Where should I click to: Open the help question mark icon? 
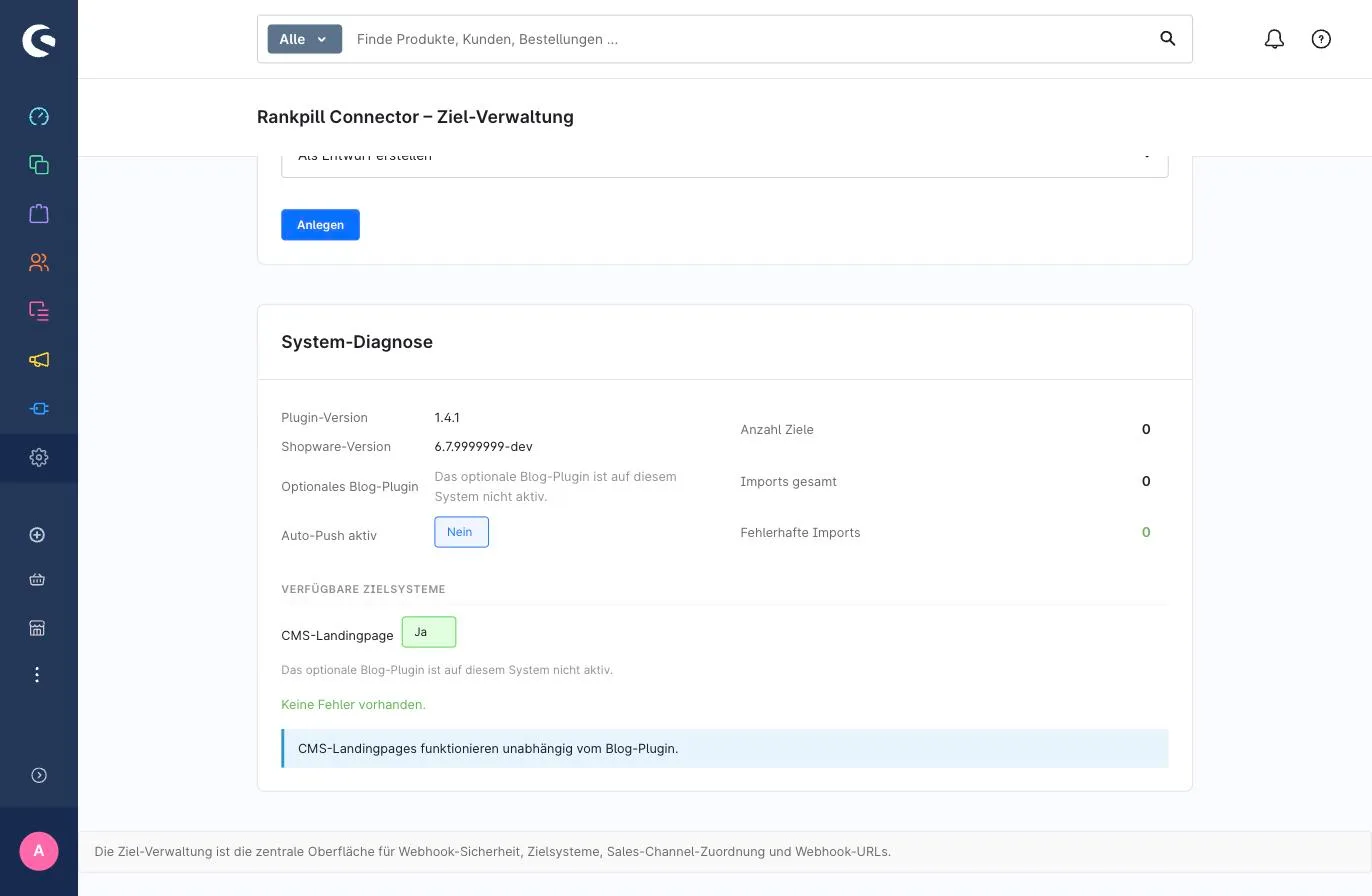click(1321, 39)
